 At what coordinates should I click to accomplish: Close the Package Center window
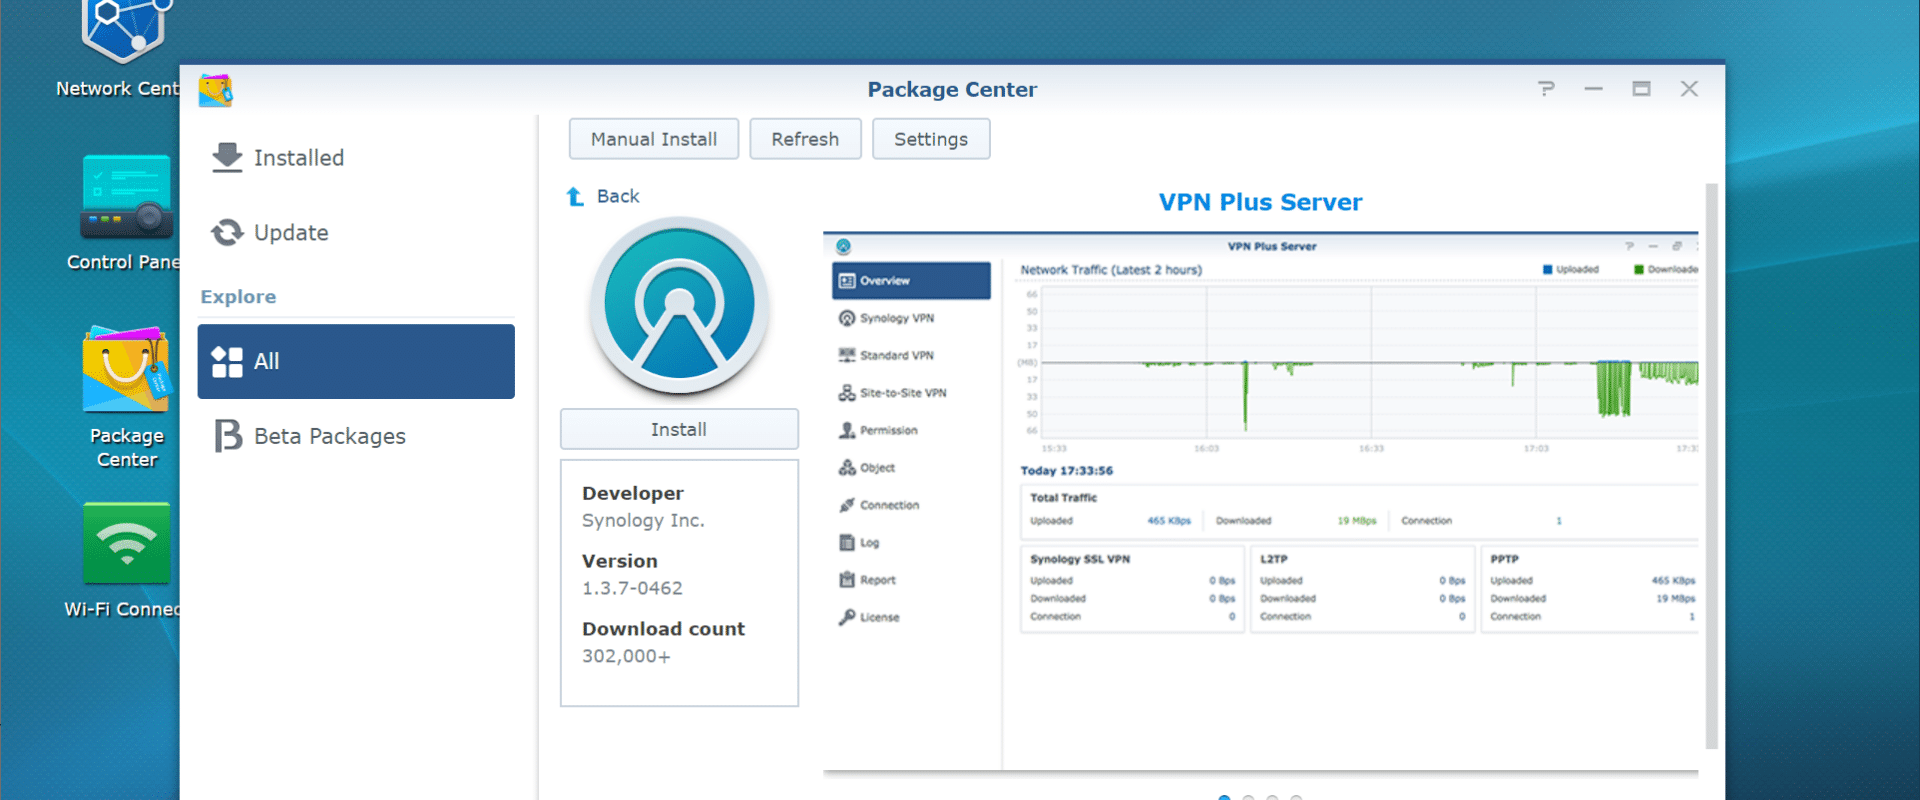click(1689, 89)
